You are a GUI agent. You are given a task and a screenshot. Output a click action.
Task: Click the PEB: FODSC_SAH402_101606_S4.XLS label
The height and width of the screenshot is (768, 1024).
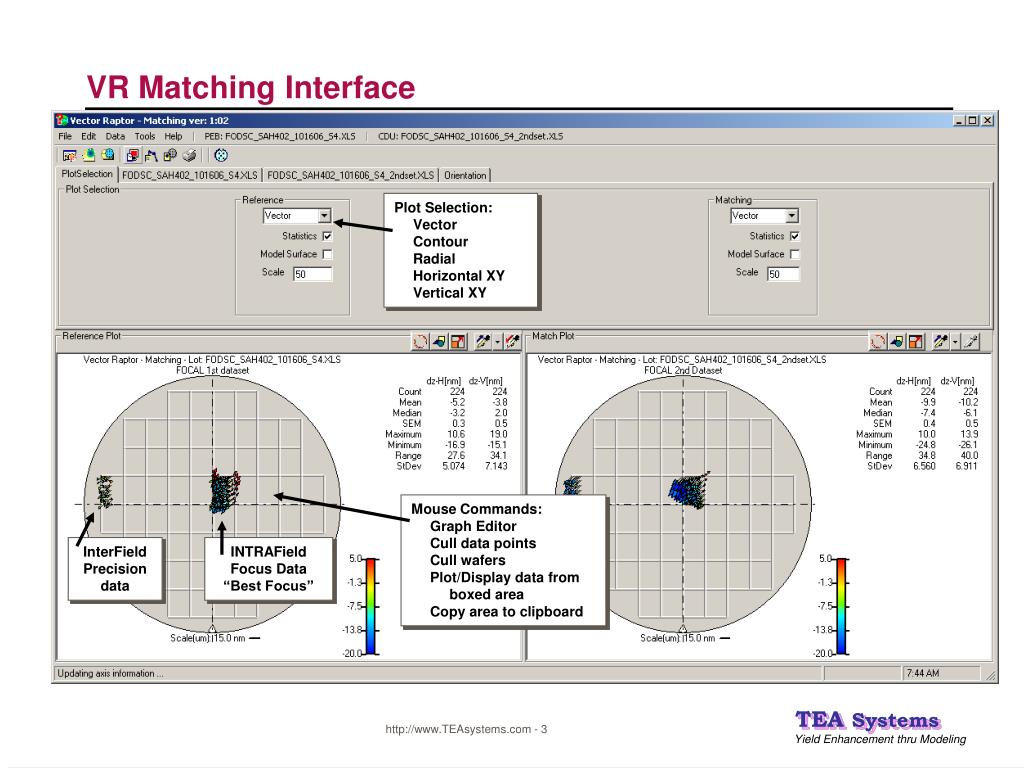280,136
